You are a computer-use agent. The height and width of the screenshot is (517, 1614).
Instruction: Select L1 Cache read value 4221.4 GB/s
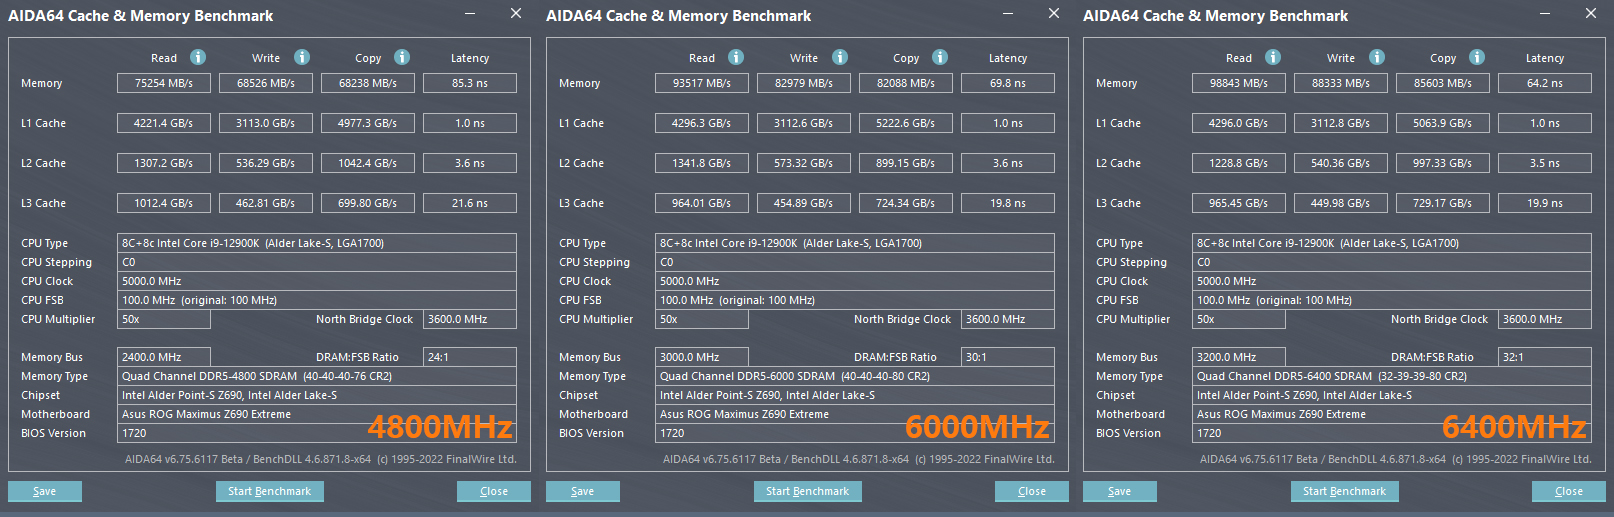pos(164,123)
